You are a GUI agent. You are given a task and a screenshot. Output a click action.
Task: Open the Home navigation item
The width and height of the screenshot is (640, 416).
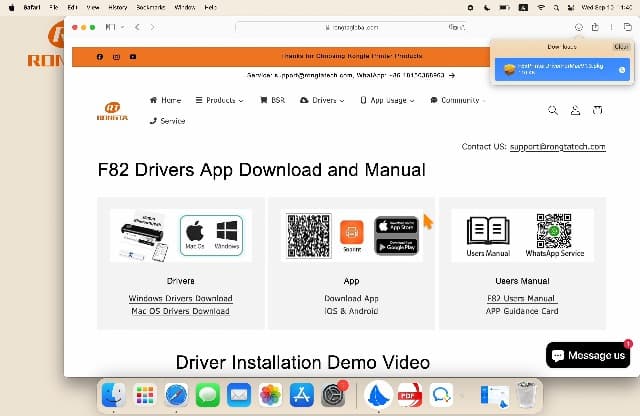coord(165,100)
